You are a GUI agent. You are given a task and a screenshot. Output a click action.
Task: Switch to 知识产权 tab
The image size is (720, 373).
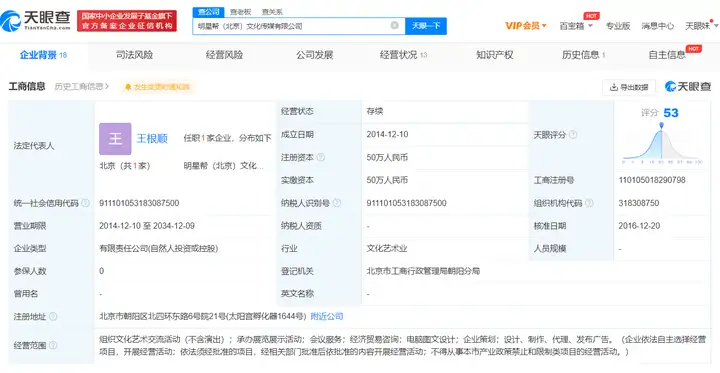pyautogui.click(x=495, y=55)
